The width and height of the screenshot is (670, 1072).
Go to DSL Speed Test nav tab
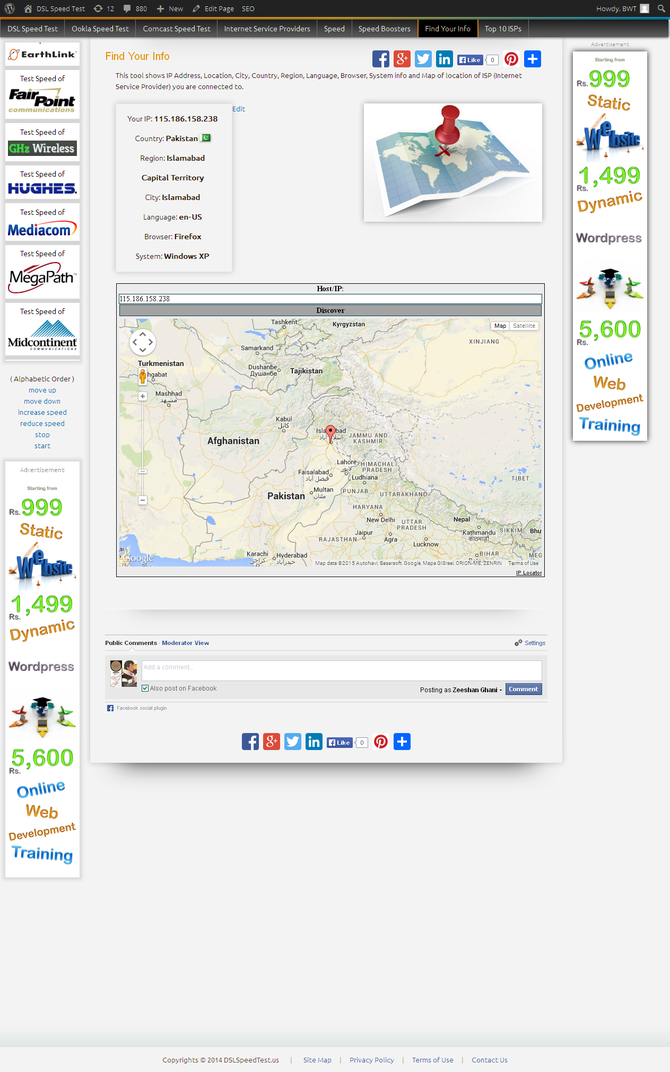[33, 29]
